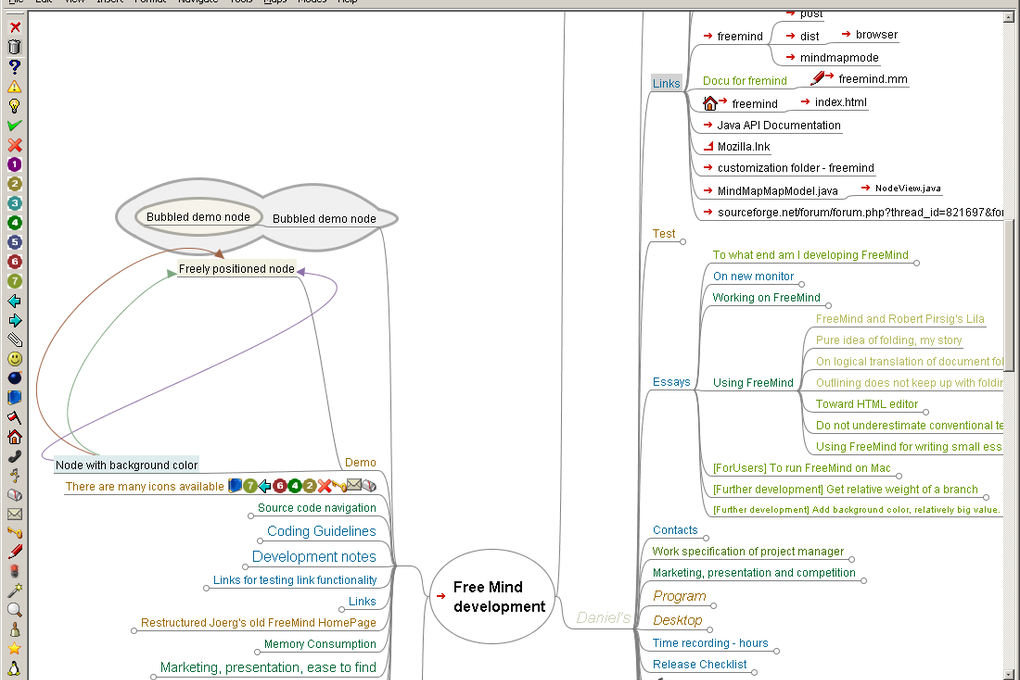Add the music notes icon
1020x680 pixels.
[14, 476]
